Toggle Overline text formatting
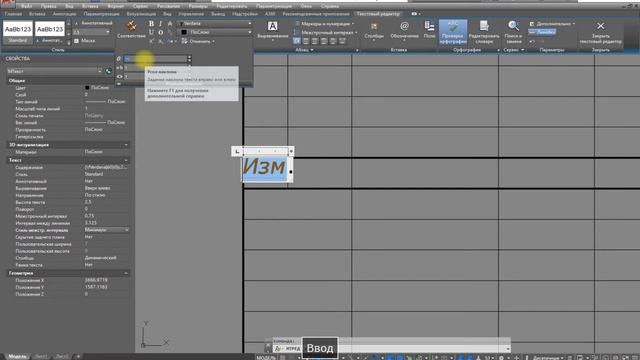640x360 pixels. point(160,32)
